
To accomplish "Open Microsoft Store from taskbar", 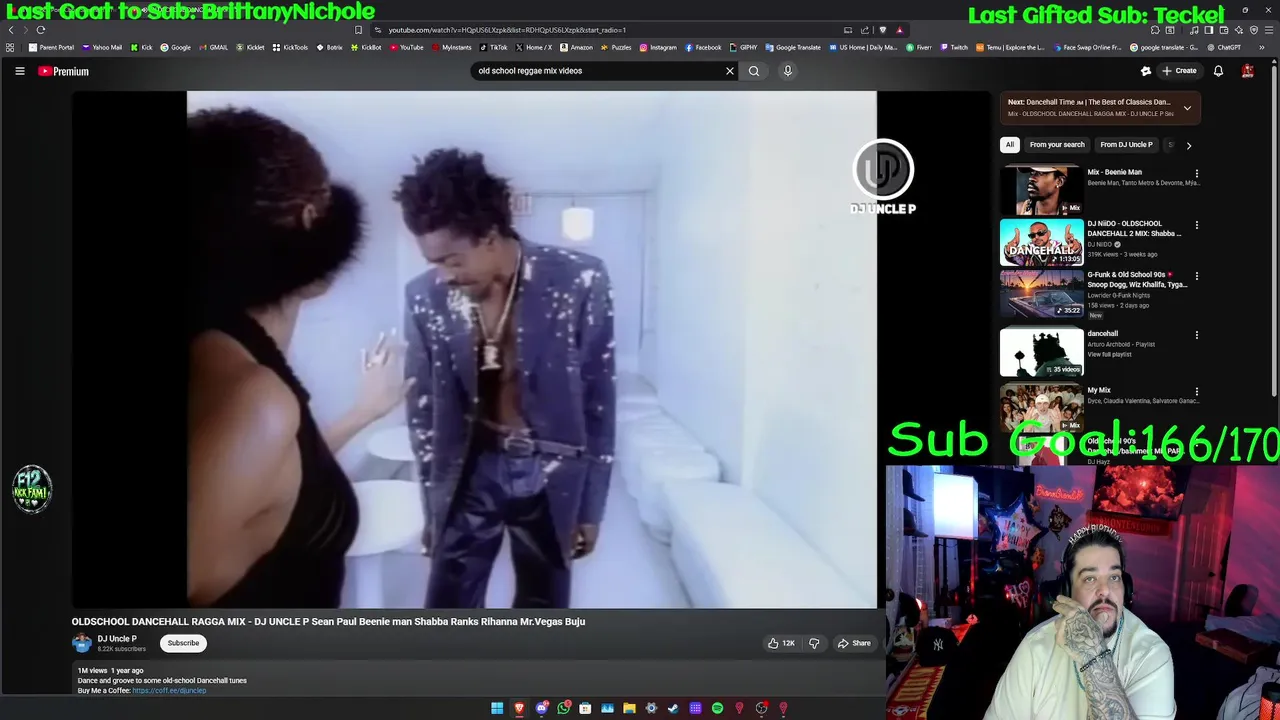I will 585,708.
